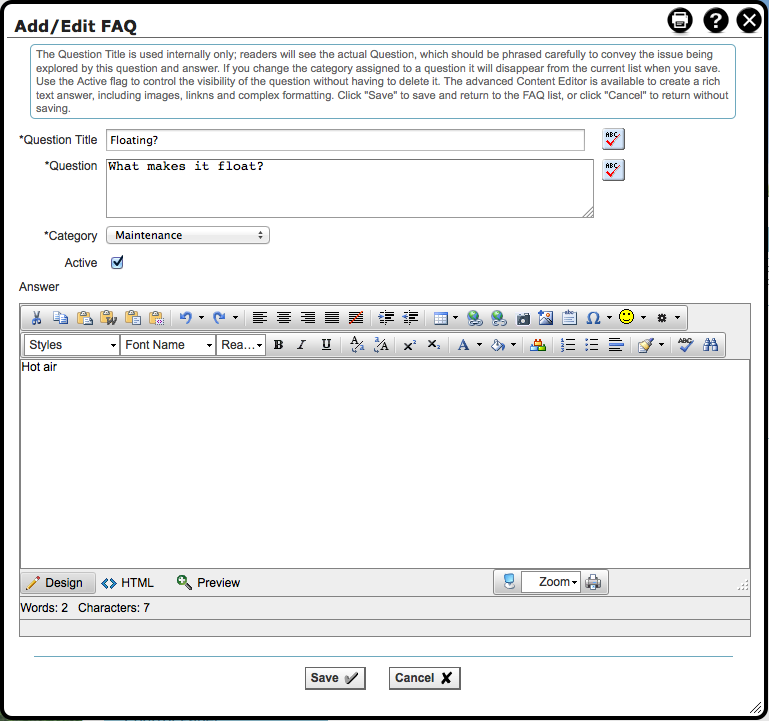The image size is (769, 721).
Task: Uncheck the Active checkbox
Action: click(x=117, y=262)
